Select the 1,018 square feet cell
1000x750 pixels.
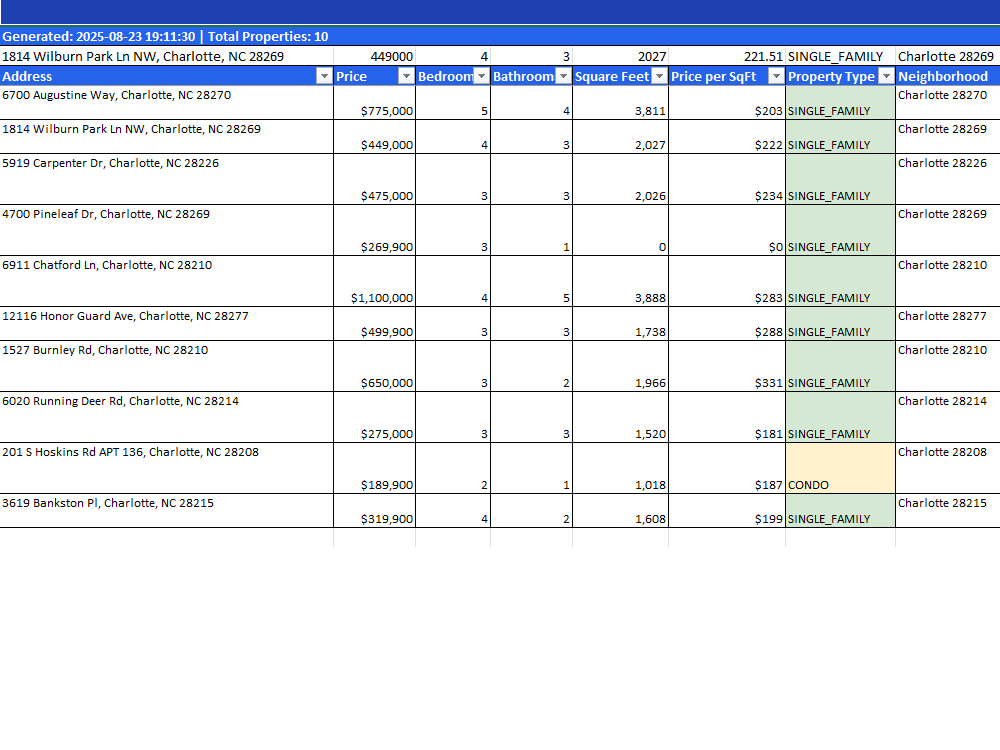tap(621, 468)
